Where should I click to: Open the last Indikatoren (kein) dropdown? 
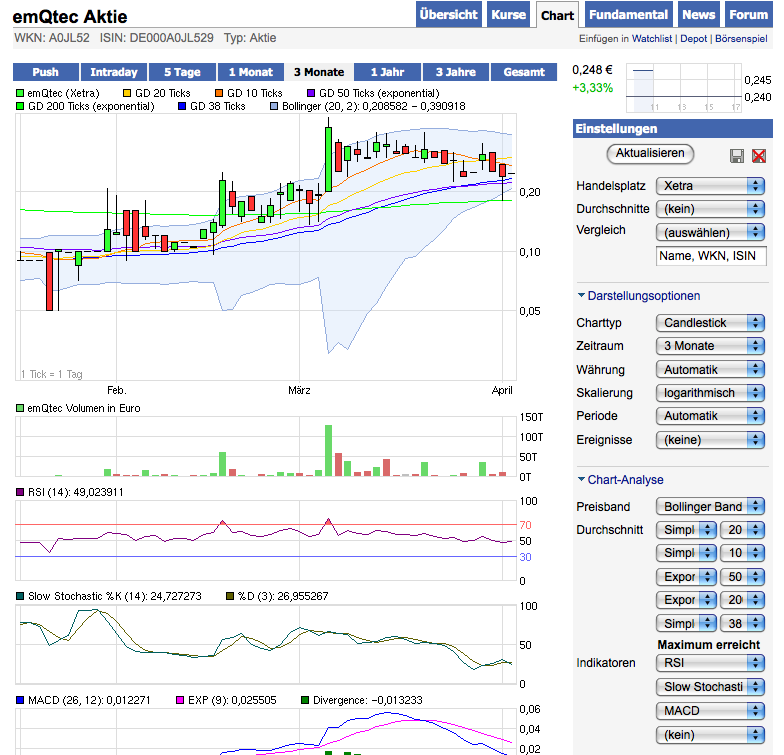click(710, 735)
